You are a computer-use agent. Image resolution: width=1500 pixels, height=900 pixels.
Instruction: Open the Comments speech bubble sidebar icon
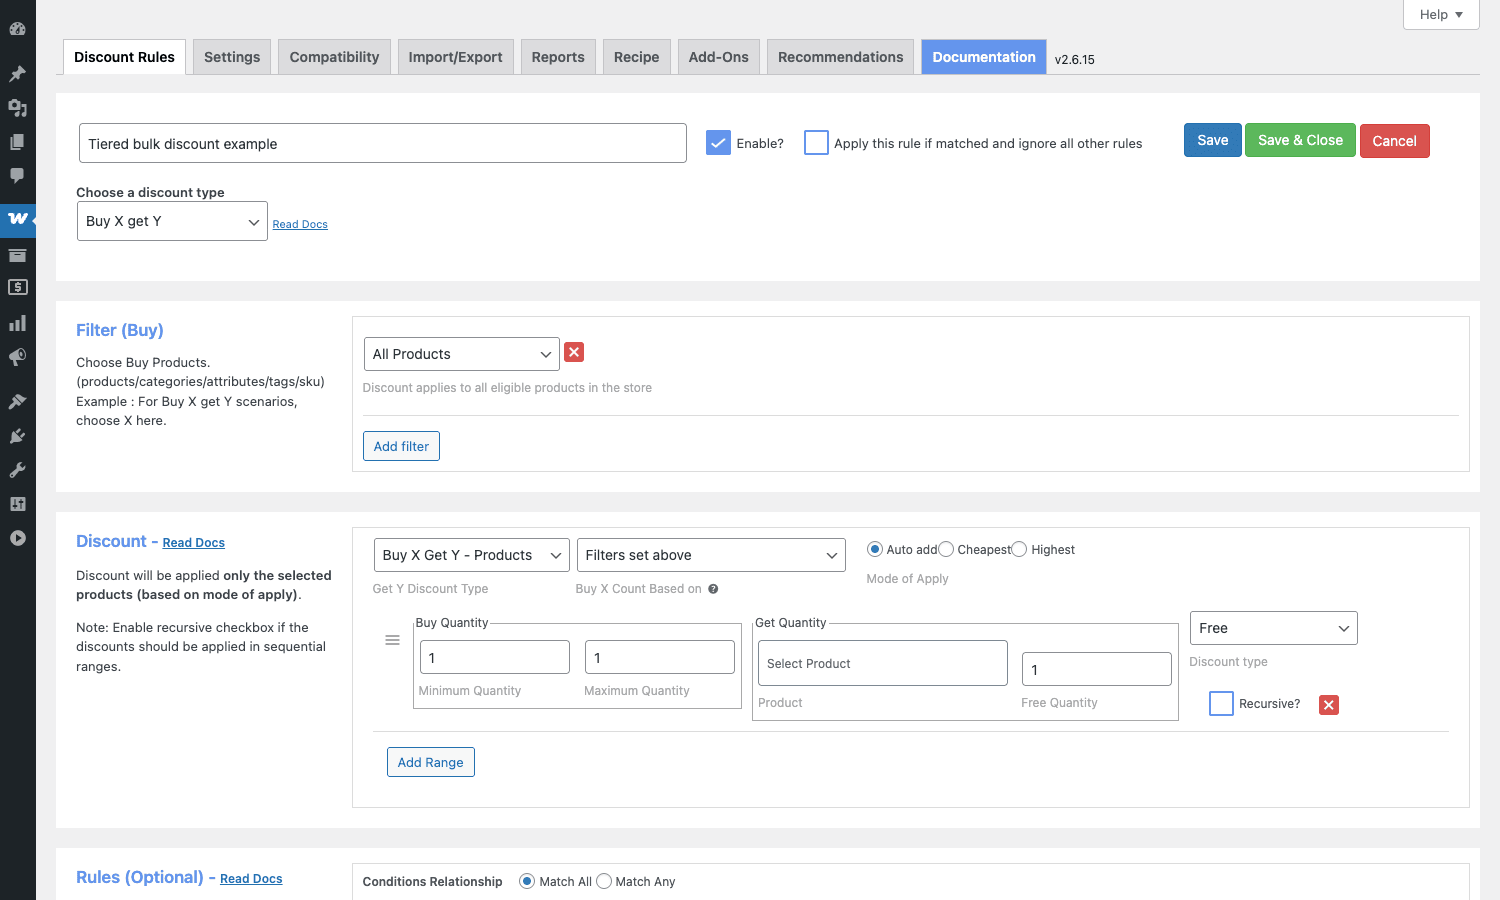click(17, 175)
